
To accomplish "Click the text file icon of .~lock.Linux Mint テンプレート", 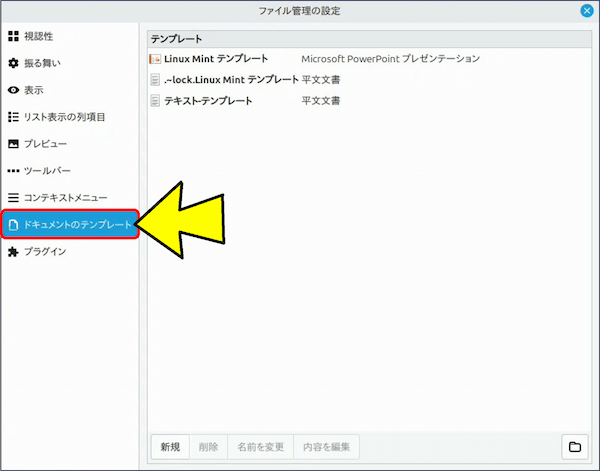I will (155, 80).
